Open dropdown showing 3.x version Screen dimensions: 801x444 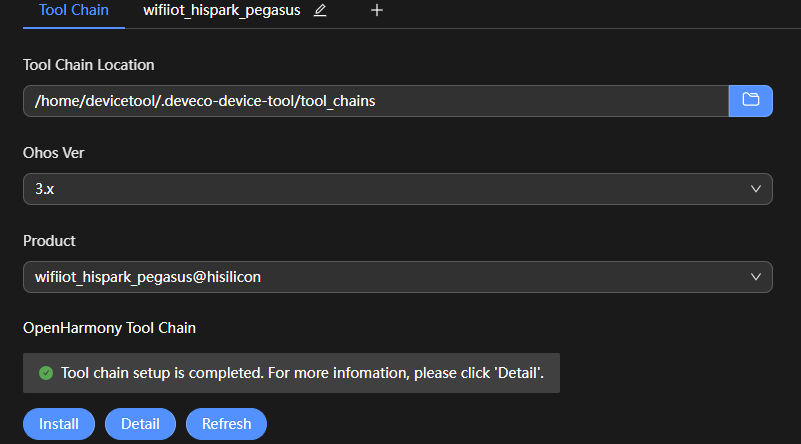pyautogui.click(x=390, y=189)
